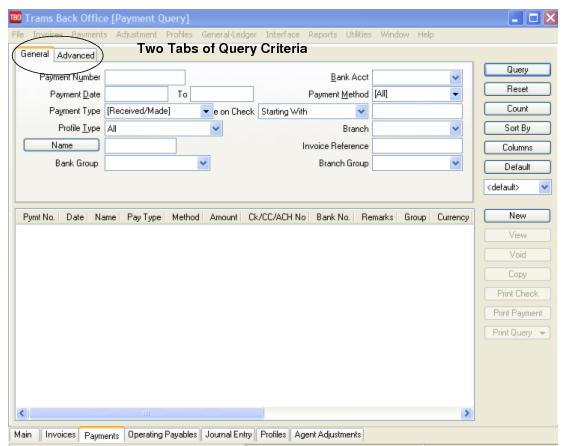Click the Sort By button

click(517, 128)
